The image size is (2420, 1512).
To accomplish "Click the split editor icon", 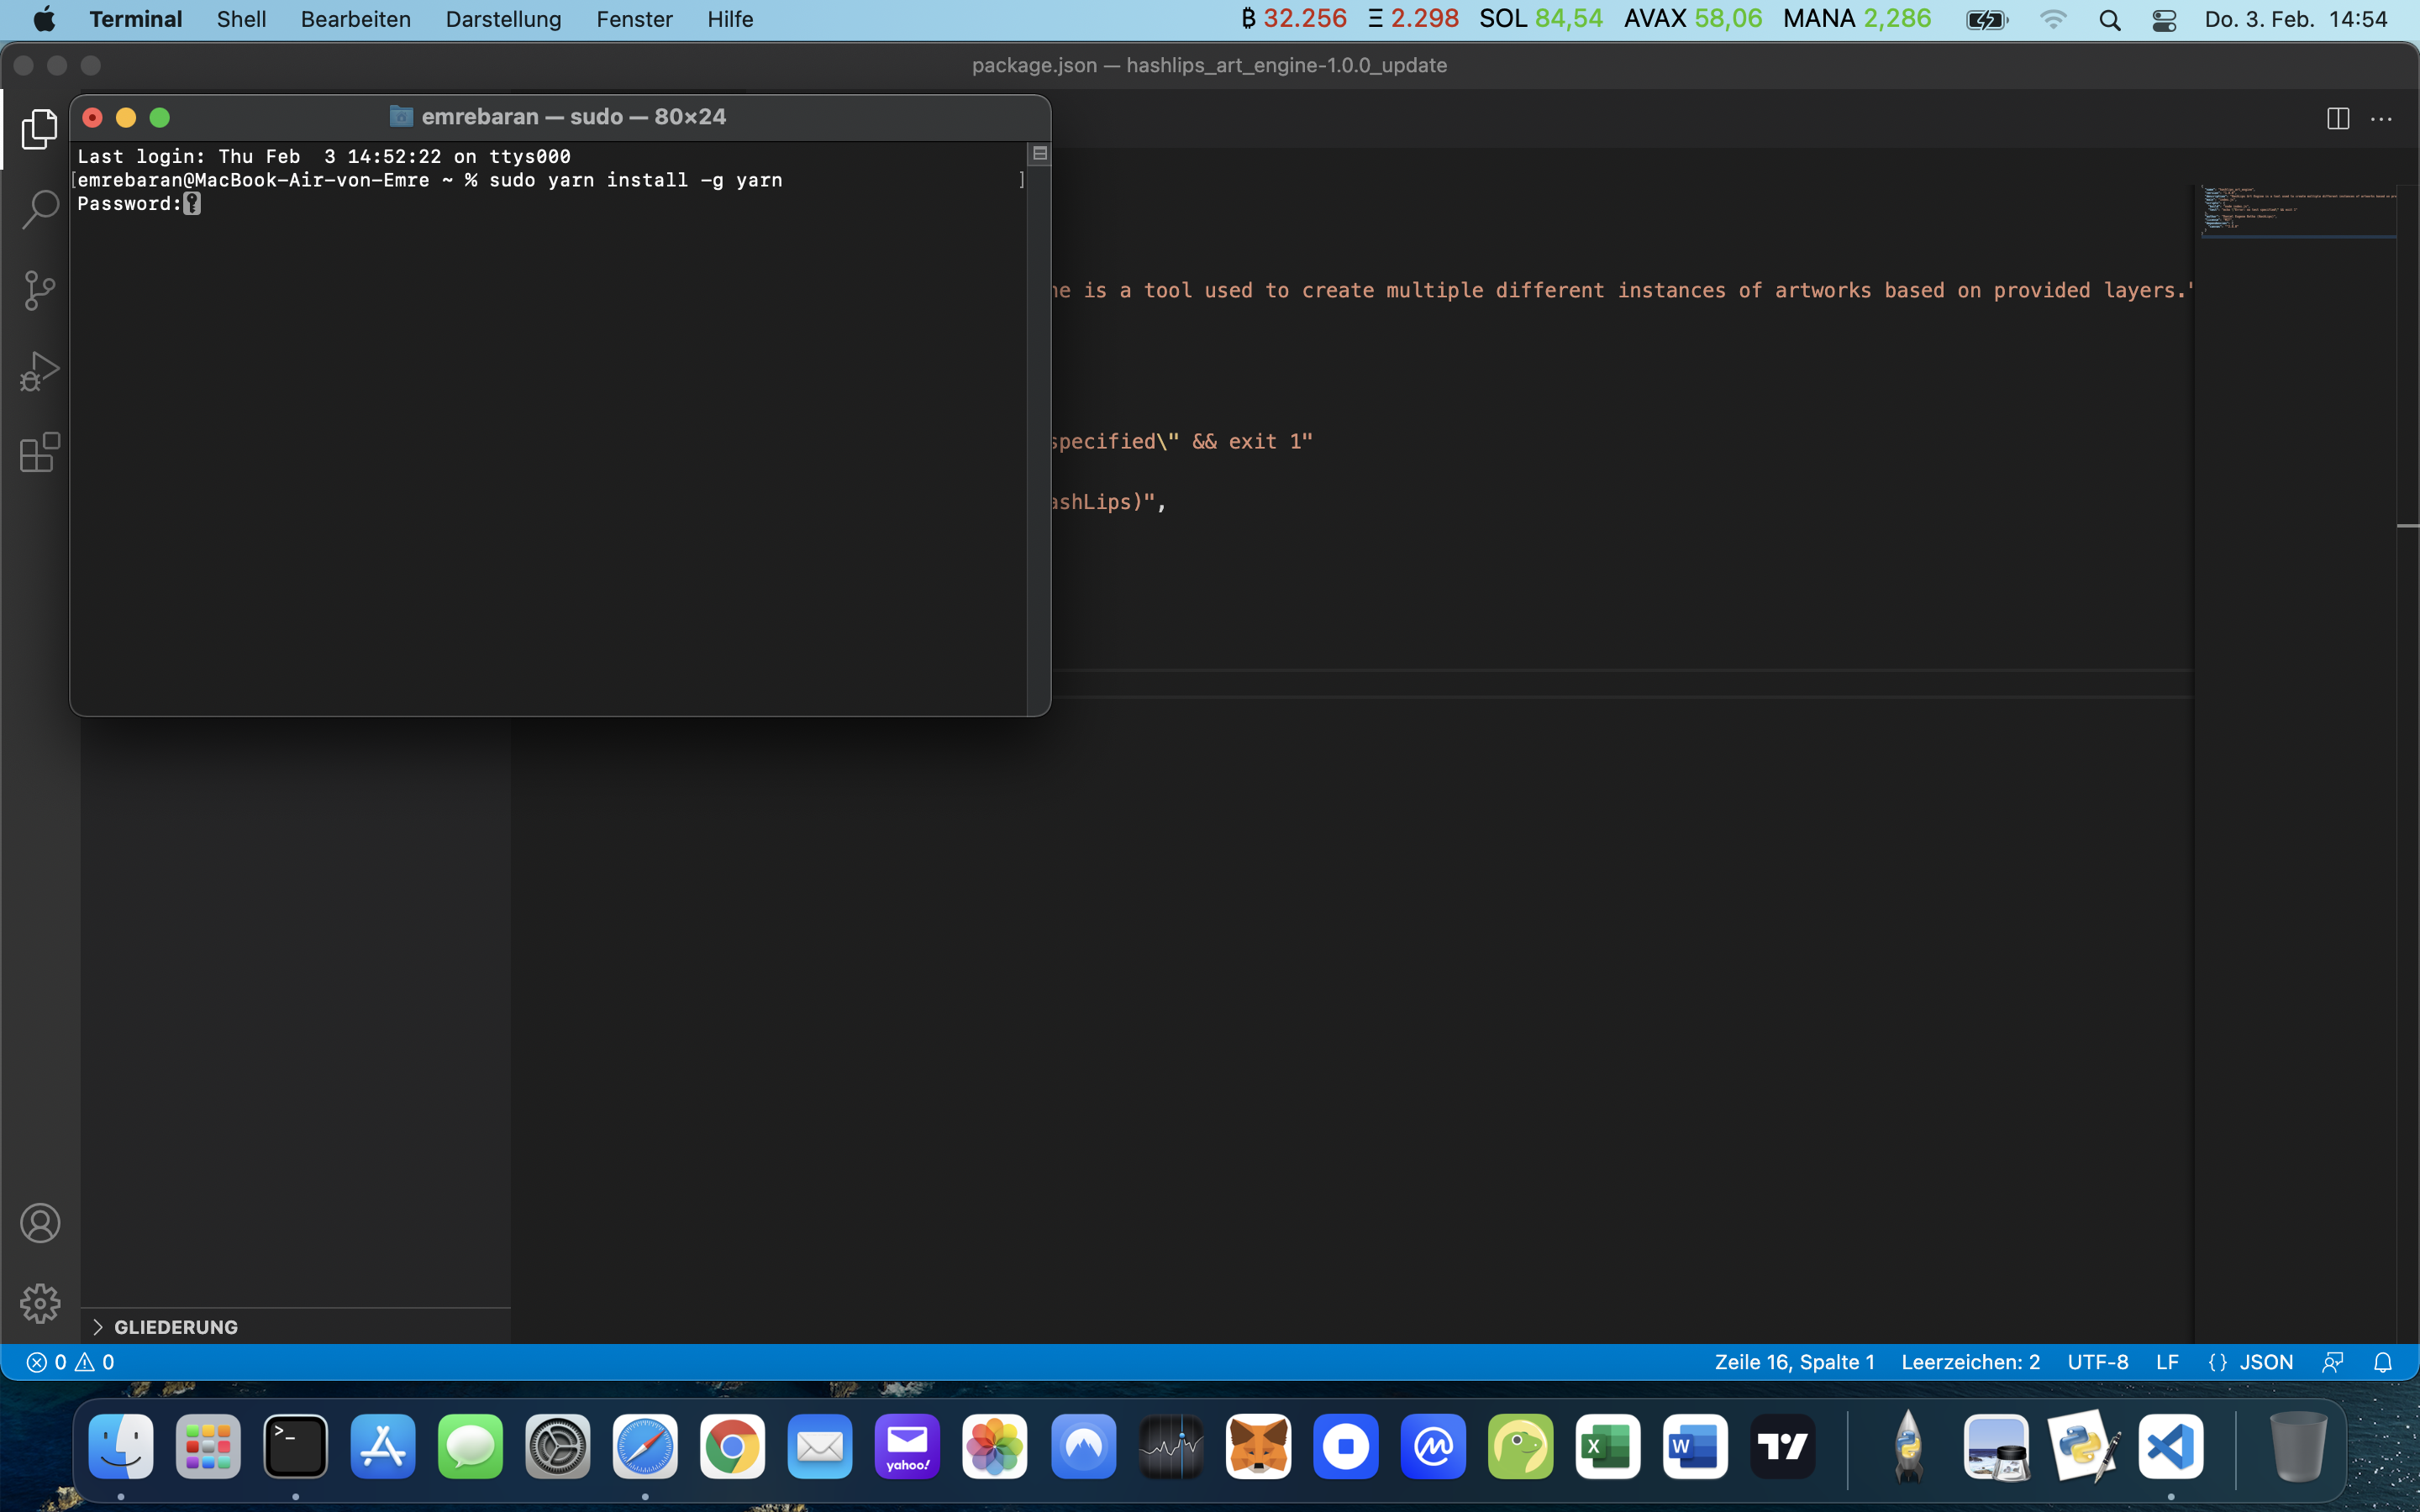I will pyautogui.click(x=2338, y=119).
